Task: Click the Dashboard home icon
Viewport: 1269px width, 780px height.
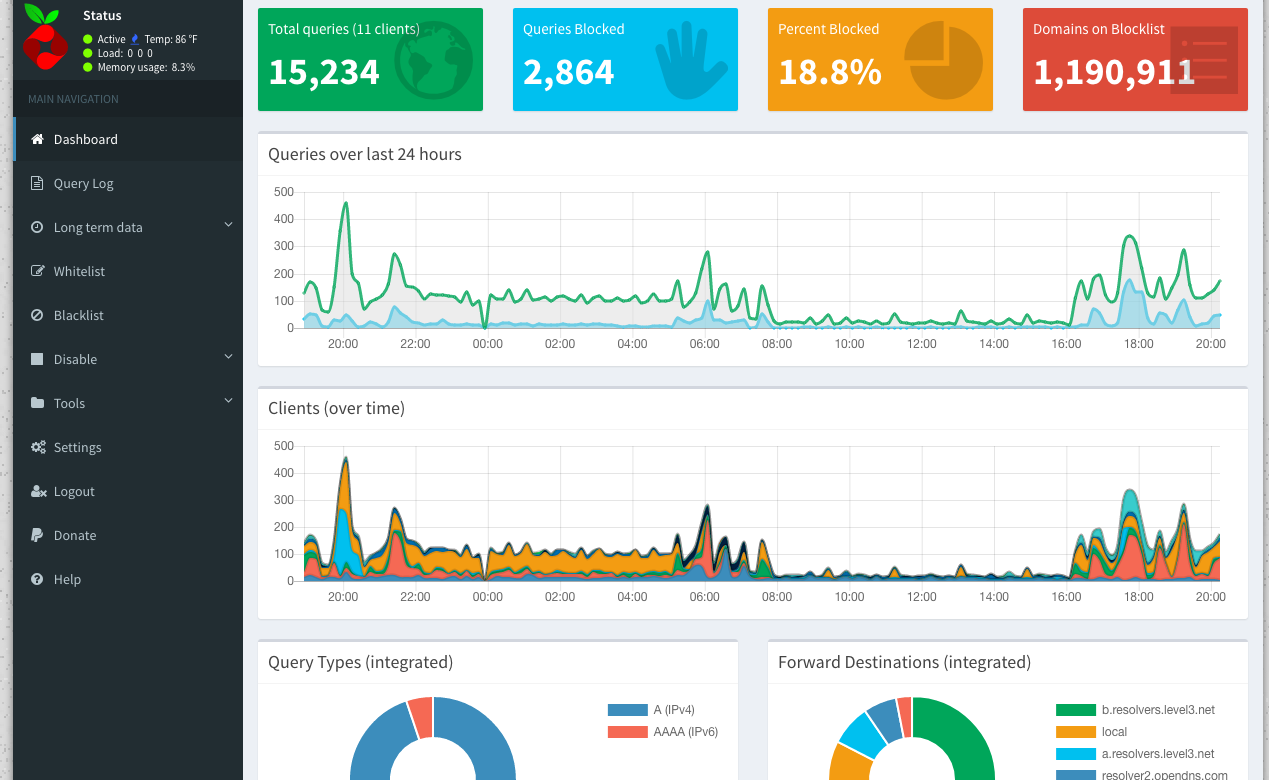Action: coord(38,139)
